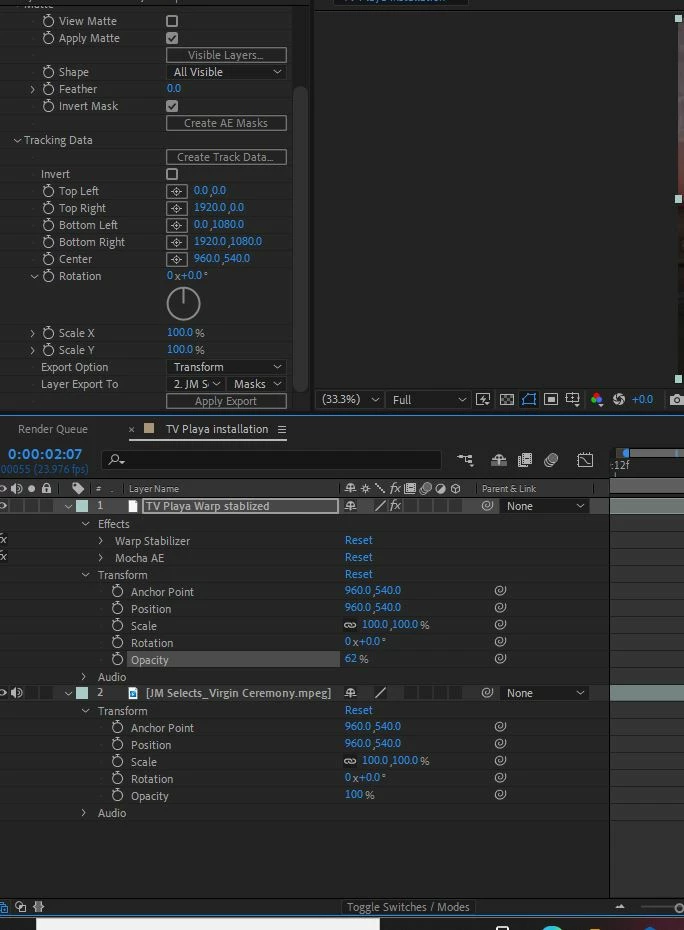Toggle Mocha AE effect fx switch
The image size is (684, 930).
pyautogui.click(x=3, y=556)
